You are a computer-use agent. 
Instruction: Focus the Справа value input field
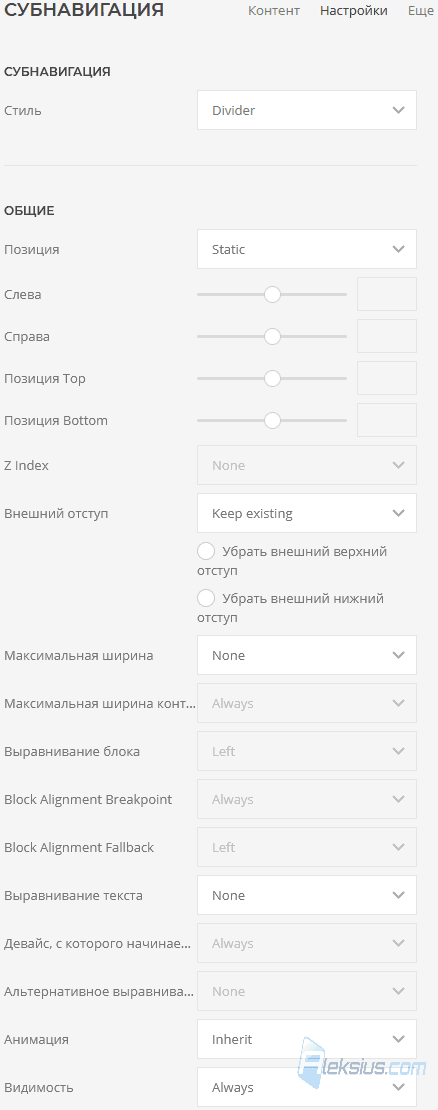pyautogui.click(x=387, y=336)
